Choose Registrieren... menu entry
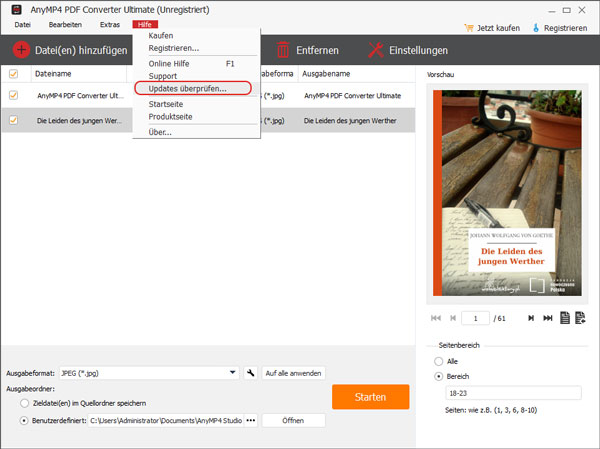This screenshot has width=600, height=449. click(x=174, y=48)
